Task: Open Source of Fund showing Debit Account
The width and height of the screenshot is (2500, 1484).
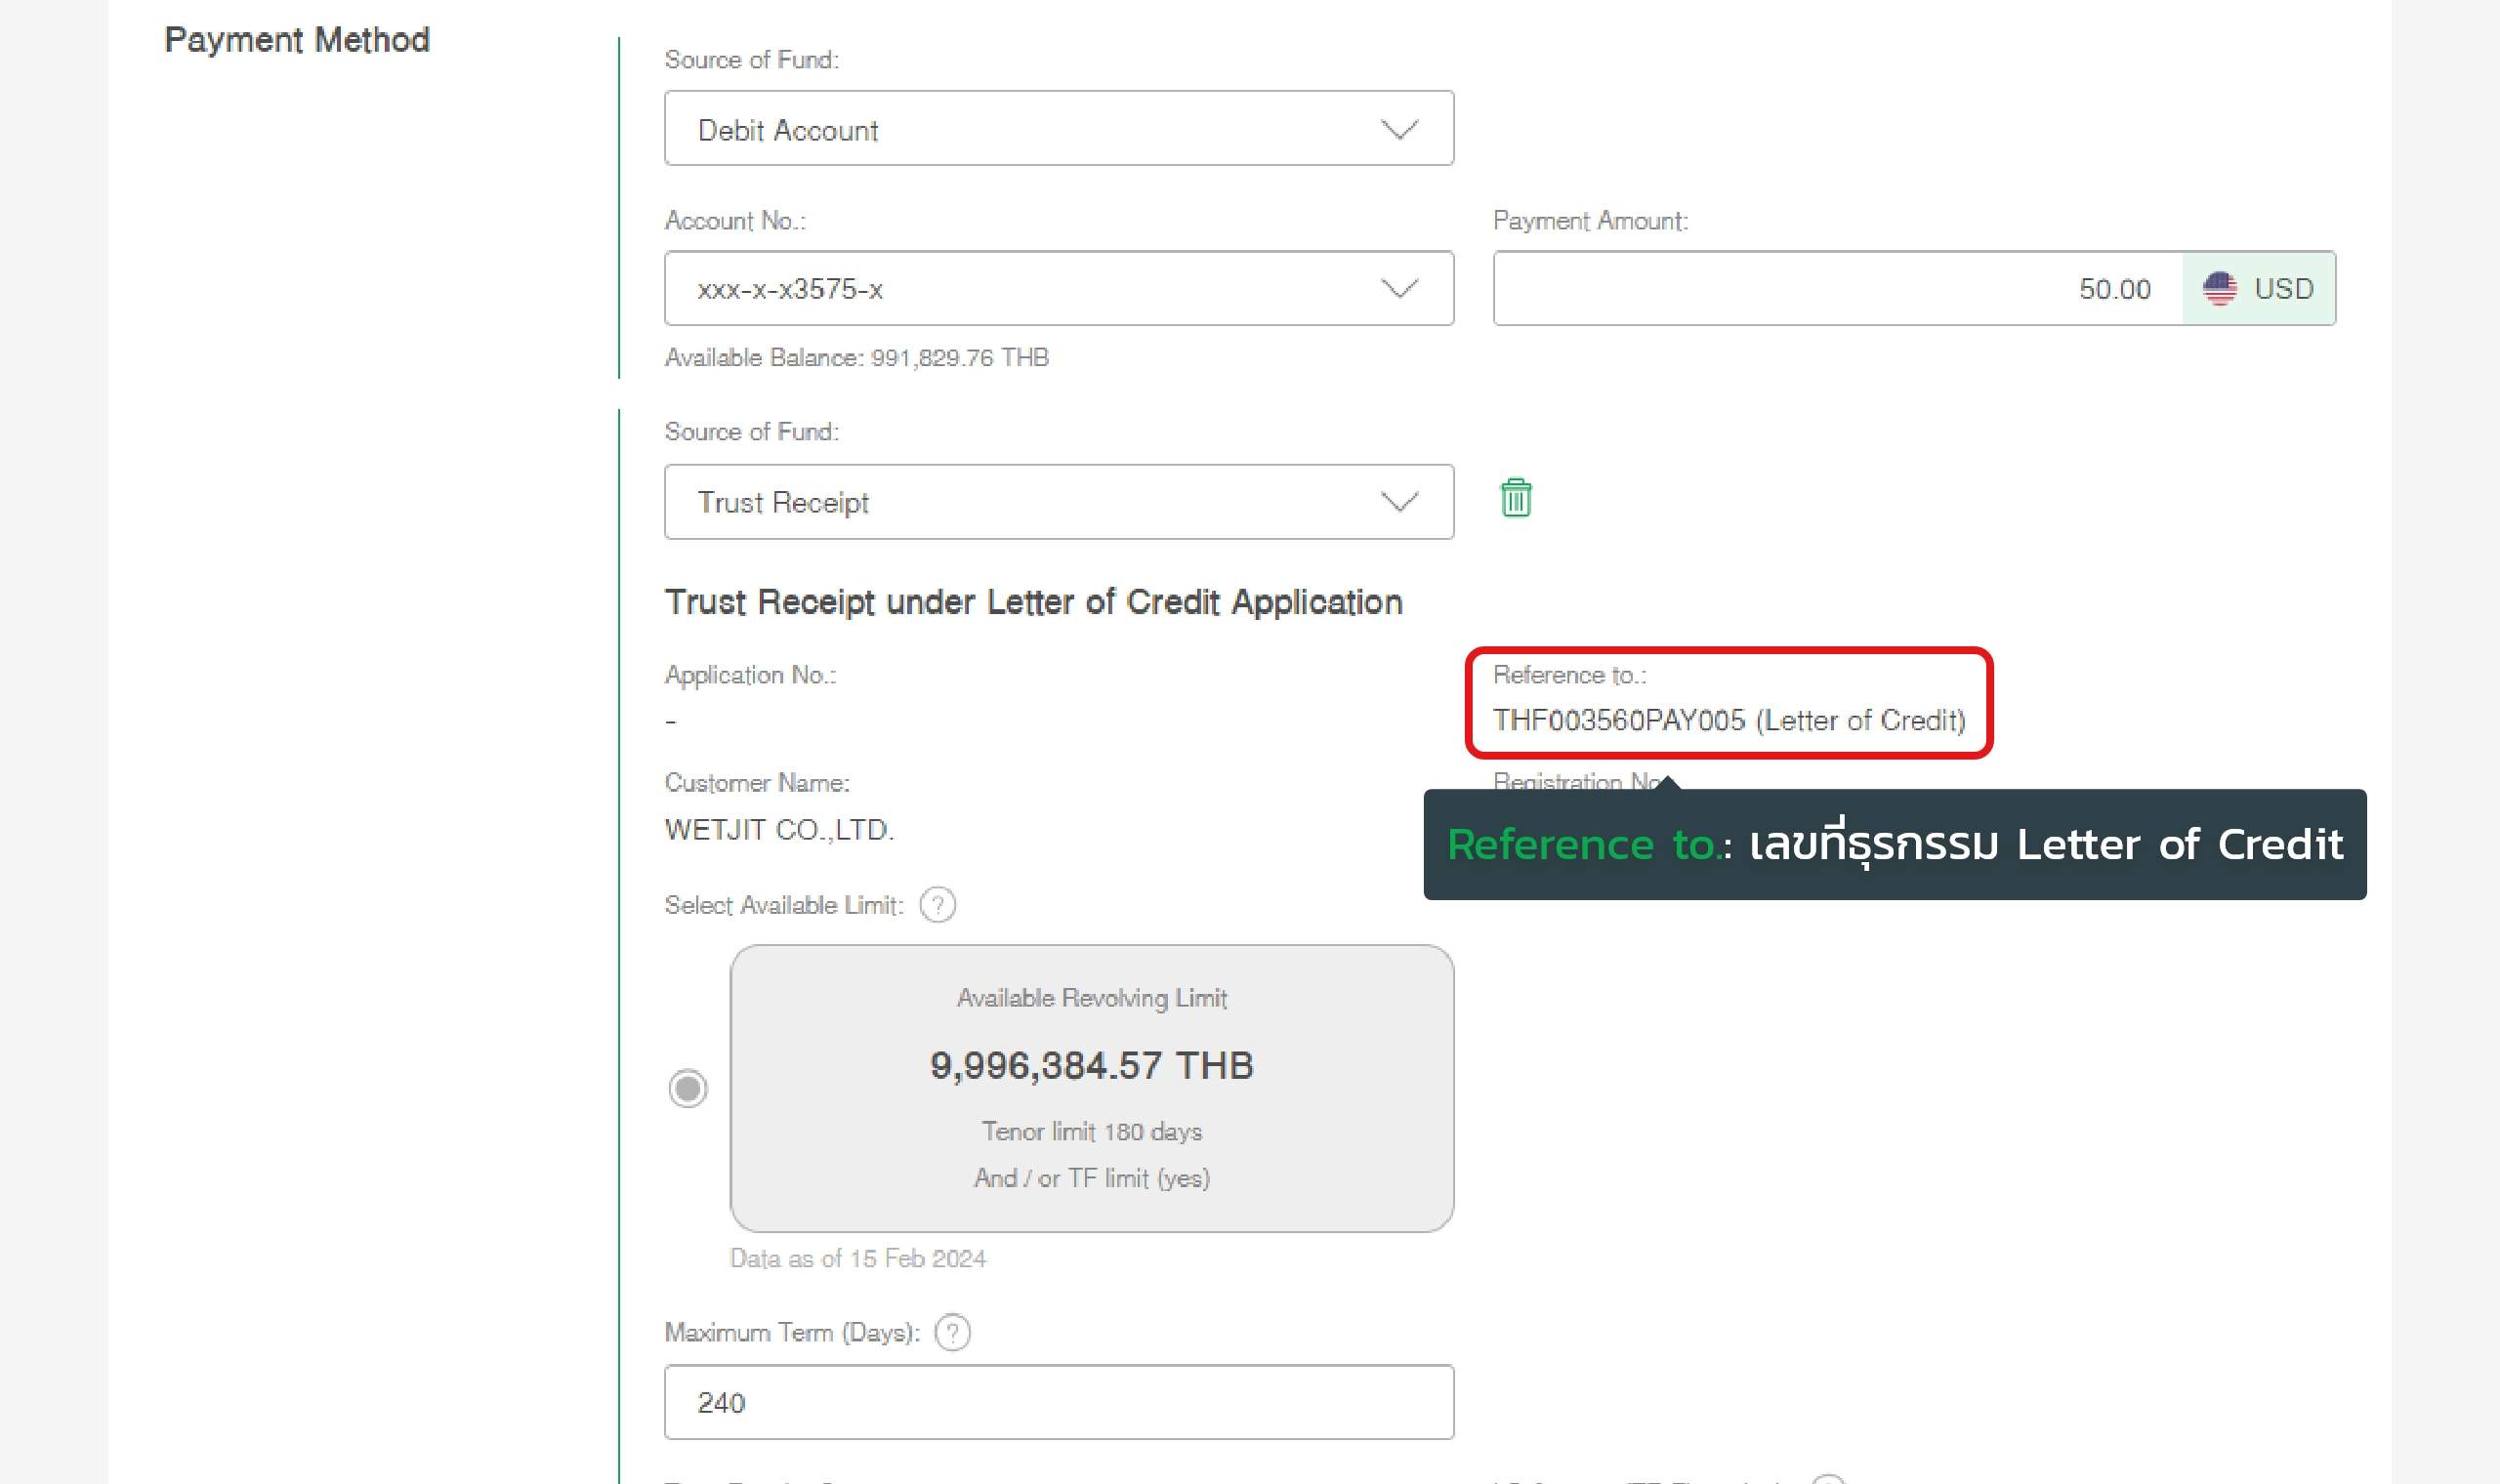Action: pos(1040,130)
